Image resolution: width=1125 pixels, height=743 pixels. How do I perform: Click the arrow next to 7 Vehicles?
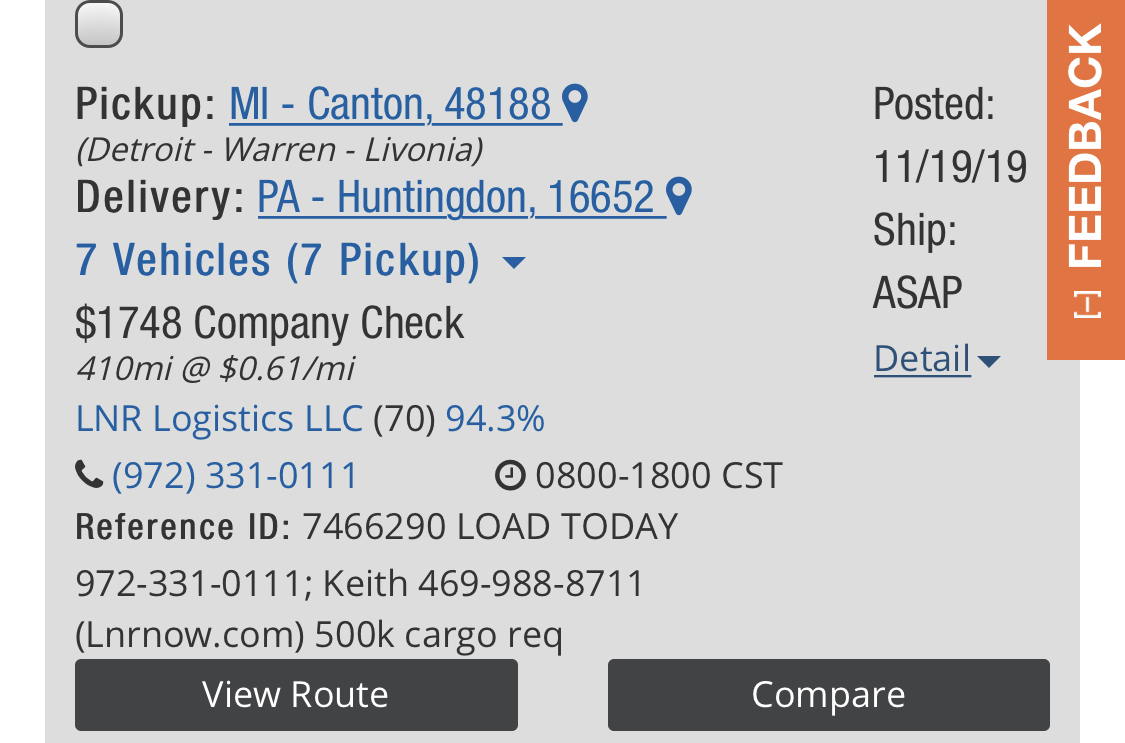(514, 262)
